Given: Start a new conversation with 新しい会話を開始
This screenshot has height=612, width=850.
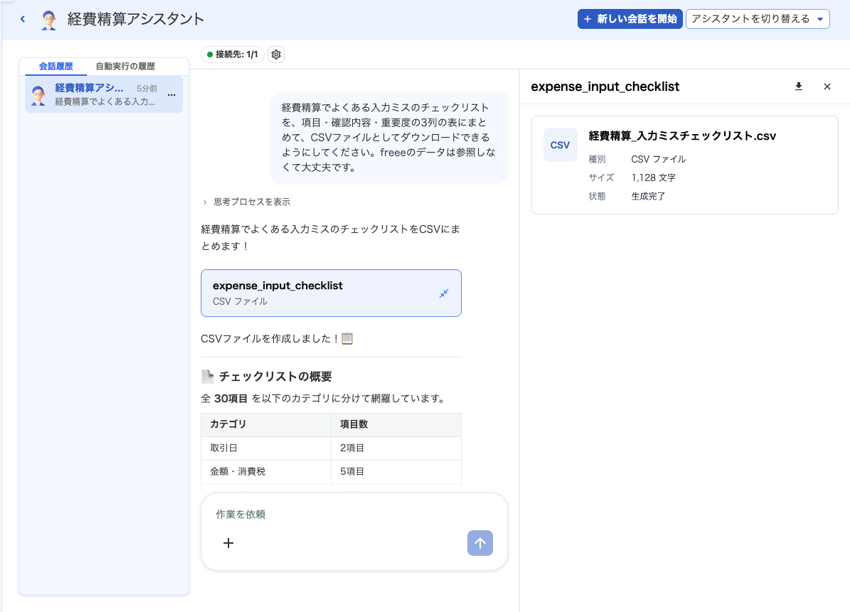Looking at the screenshot, I should tap(630, 19).
